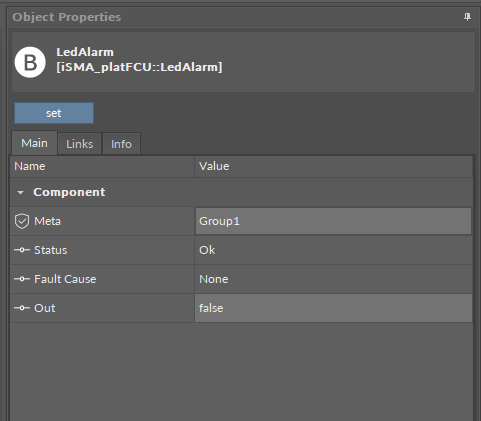Click the set button

pyautogui.click(x=54, y=113)
